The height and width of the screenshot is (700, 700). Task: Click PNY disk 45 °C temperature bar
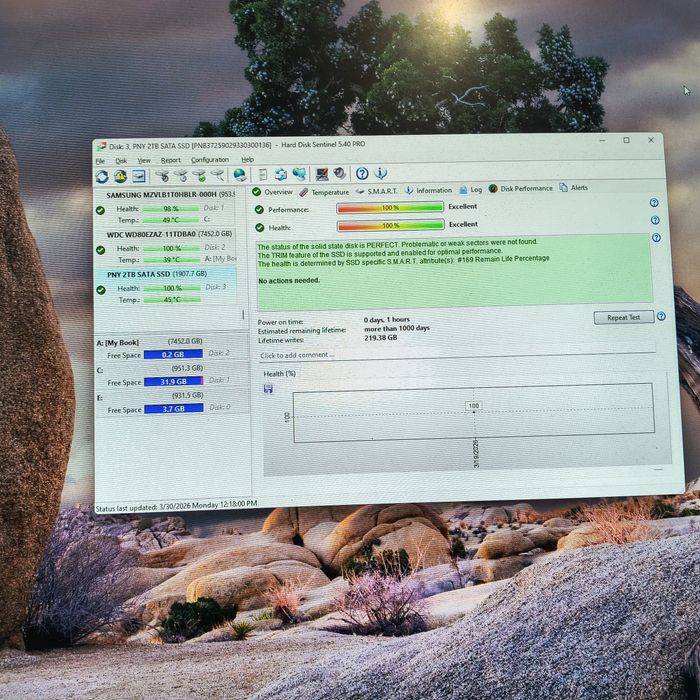coord(172,300)
